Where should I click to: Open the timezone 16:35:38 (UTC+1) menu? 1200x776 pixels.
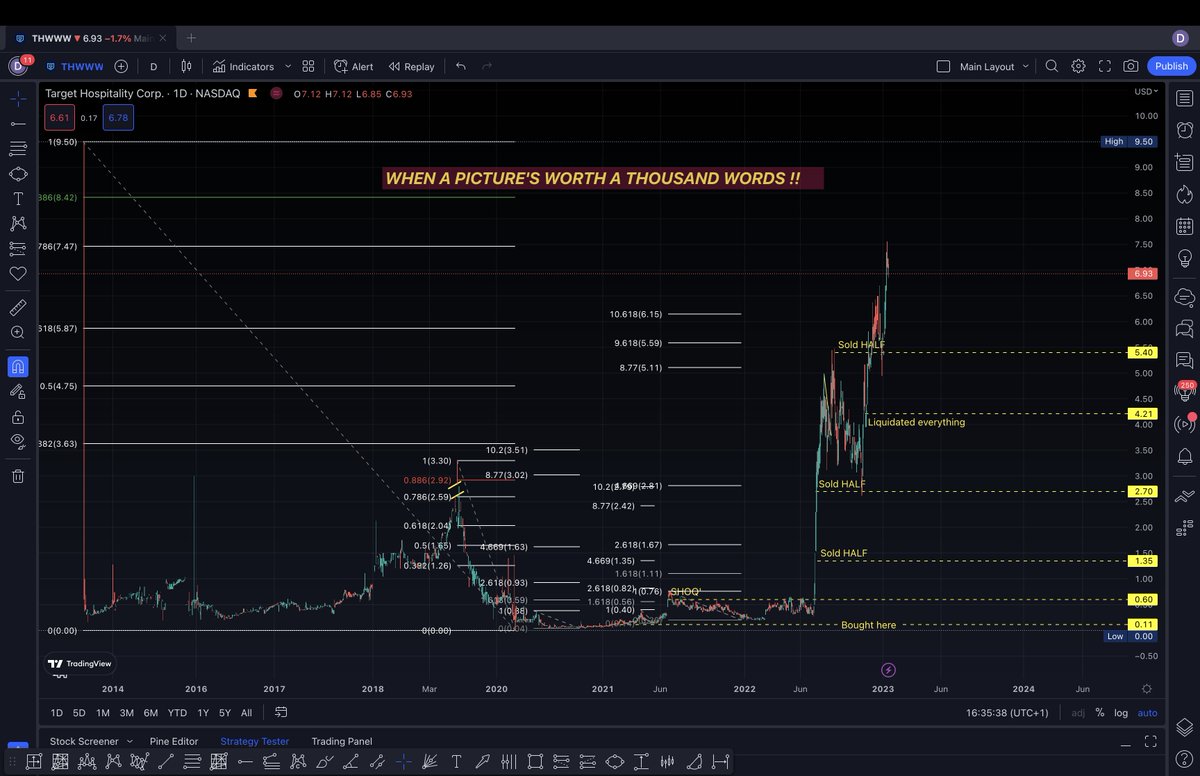[1006, 713]
